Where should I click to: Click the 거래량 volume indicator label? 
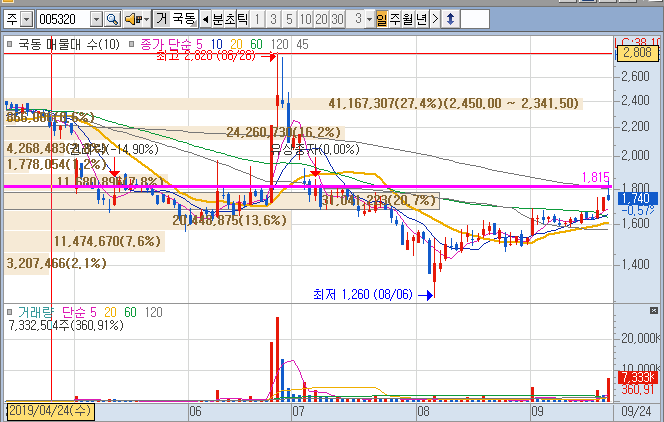pyautogui.click(x=36, y=312)
